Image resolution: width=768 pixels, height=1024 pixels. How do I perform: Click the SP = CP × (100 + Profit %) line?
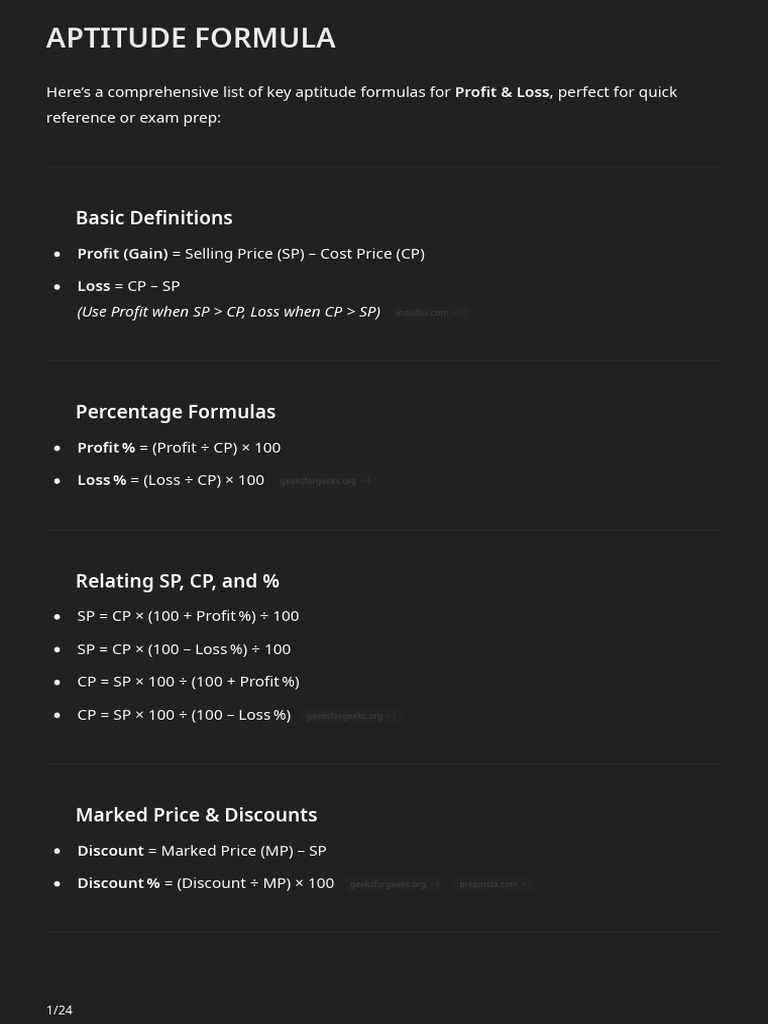(188, 616)
